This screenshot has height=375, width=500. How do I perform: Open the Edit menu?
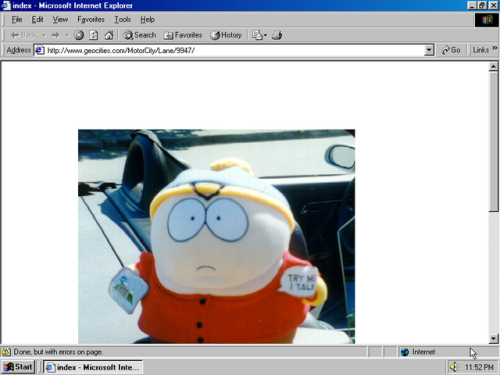point(37,20)
